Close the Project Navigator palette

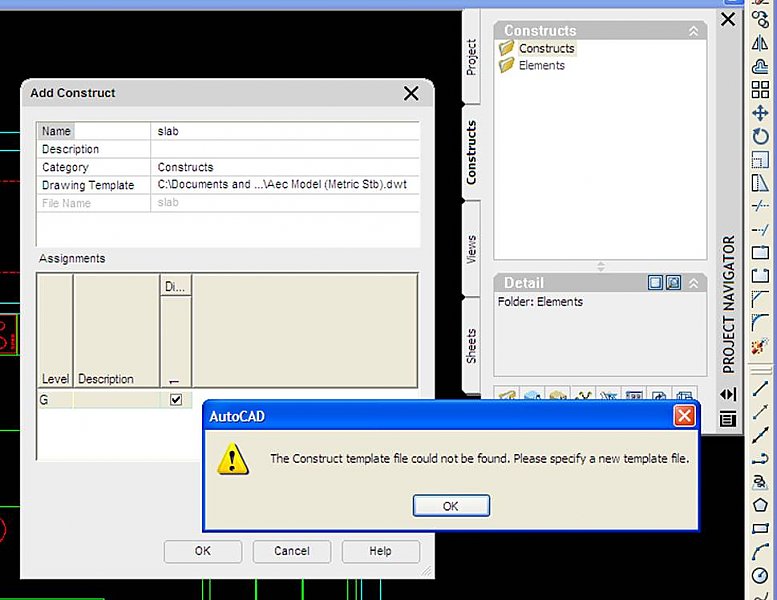[728, 19]
